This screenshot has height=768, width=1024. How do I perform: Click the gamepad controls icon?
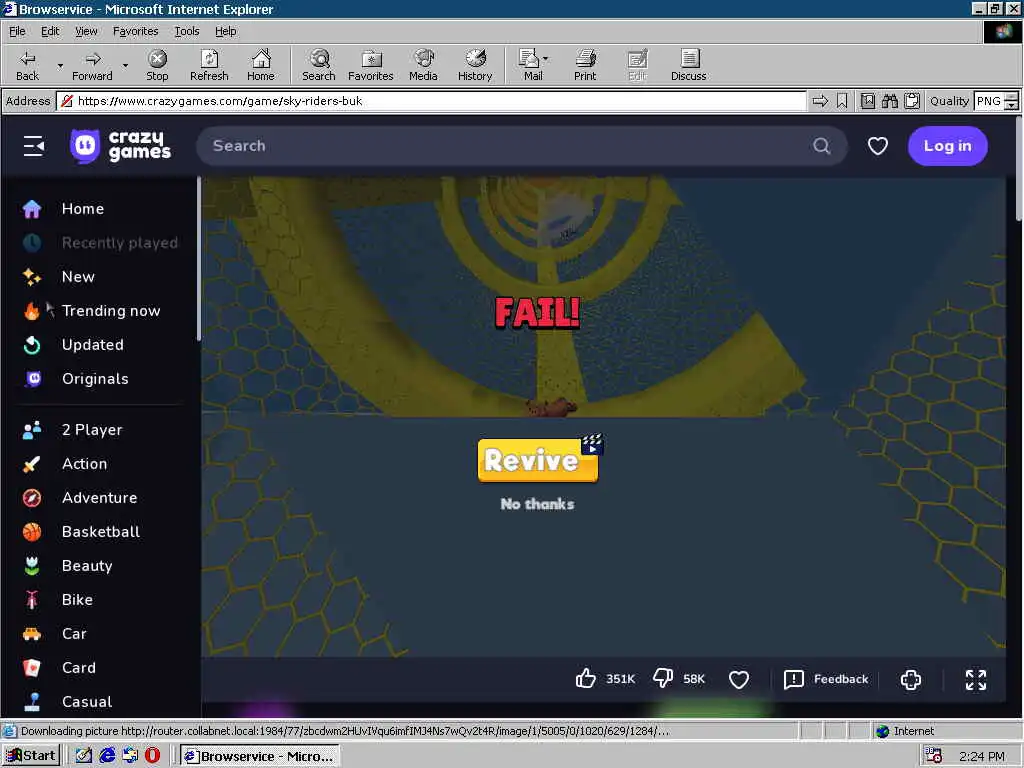pyautogui.click(x=910, y=679)
